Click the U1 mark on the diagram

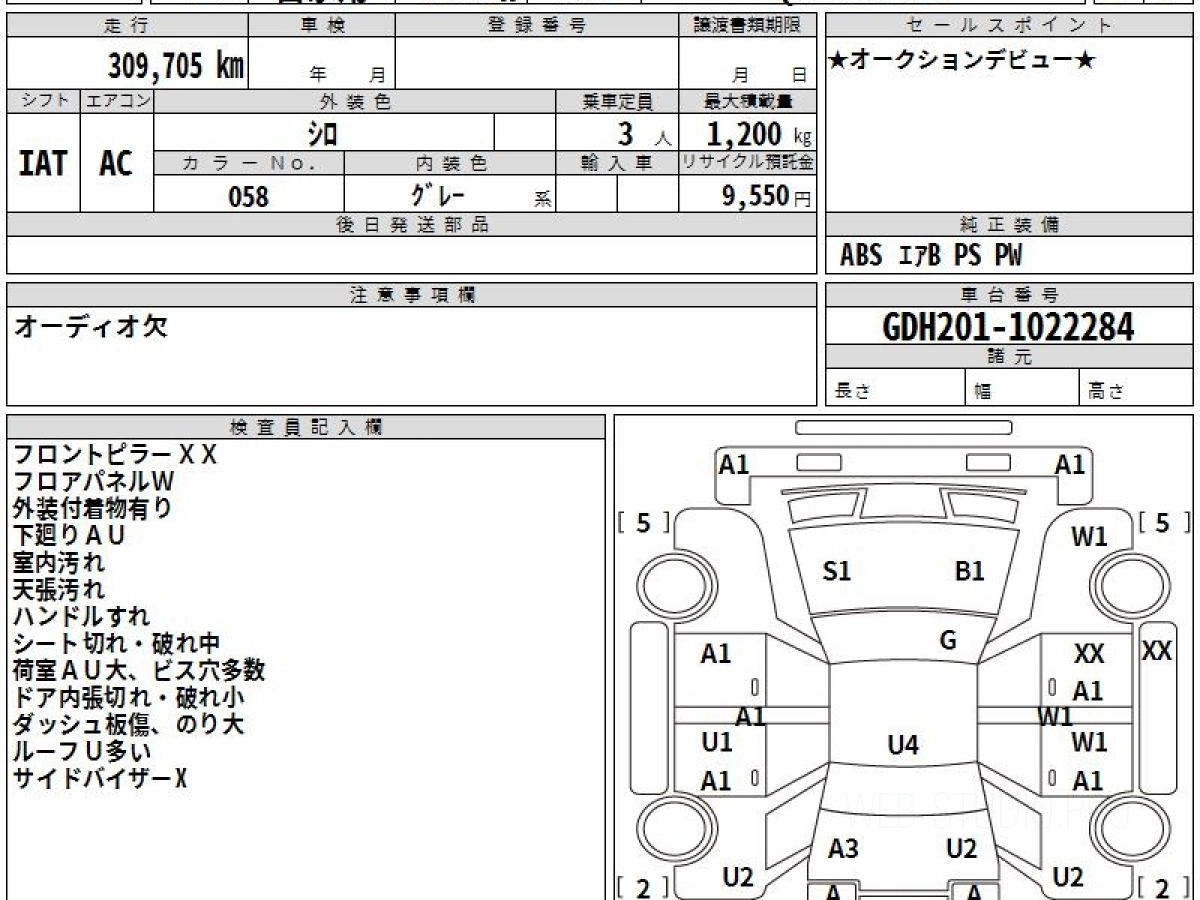coord(716,742)
